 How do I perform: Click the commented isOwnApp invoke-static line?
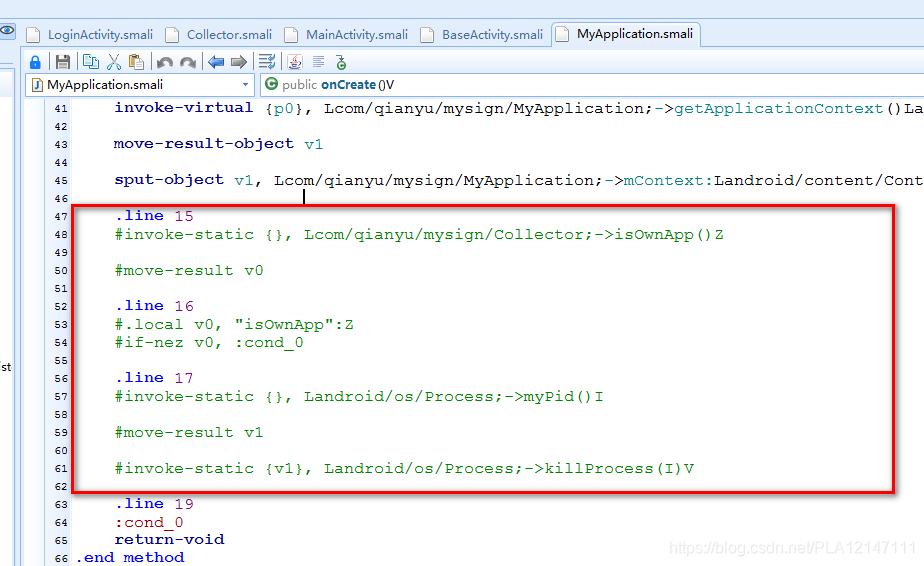pyautogui.click(x=419, y=235)
